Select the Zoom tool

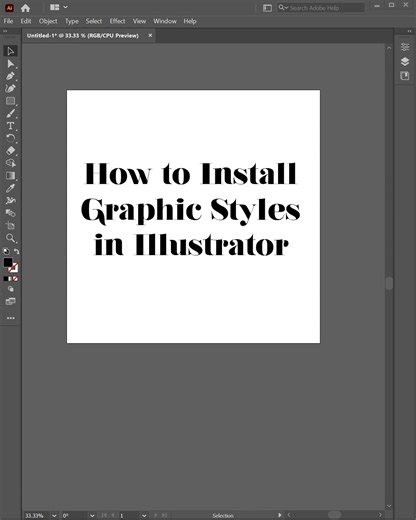(x=10, y=238)
